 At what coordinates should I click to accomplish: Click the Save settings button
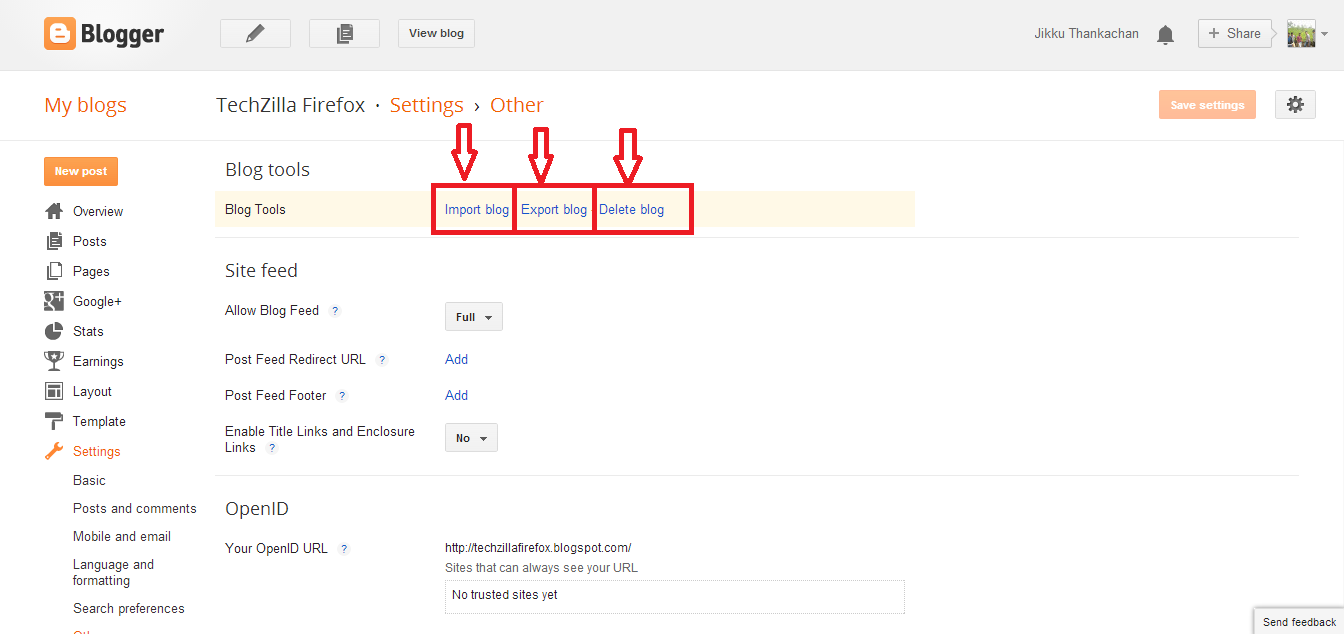point(1207,104)
